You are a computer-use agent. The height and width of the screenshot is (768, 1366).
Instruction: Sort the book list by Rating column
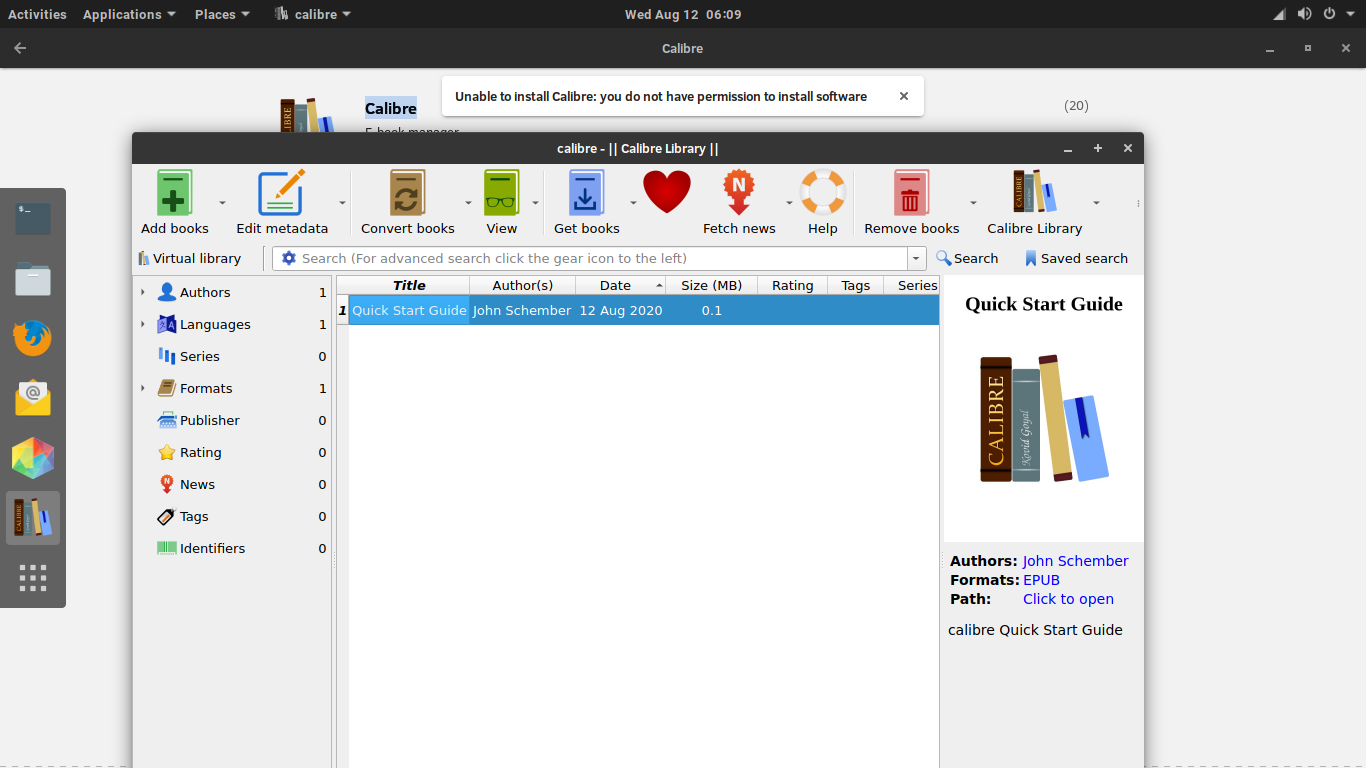(792, 285)
